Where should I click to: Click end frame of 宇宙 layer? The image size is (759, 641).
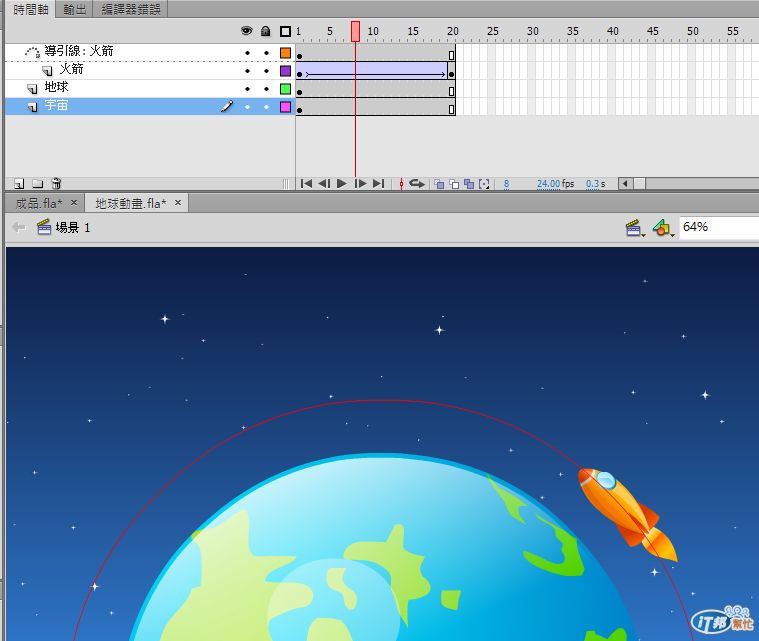coord(451,109)
